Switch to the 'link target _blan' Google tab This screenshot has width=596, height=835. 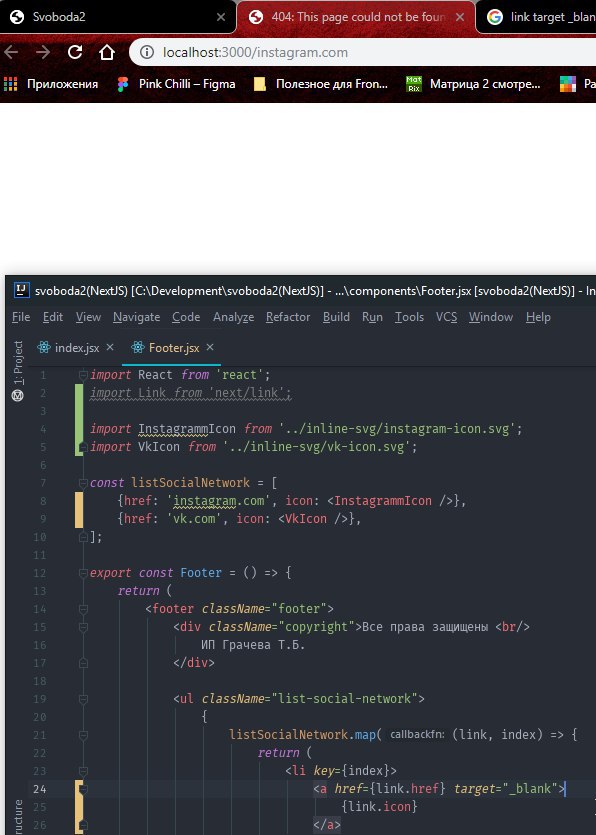pos(538,17)
